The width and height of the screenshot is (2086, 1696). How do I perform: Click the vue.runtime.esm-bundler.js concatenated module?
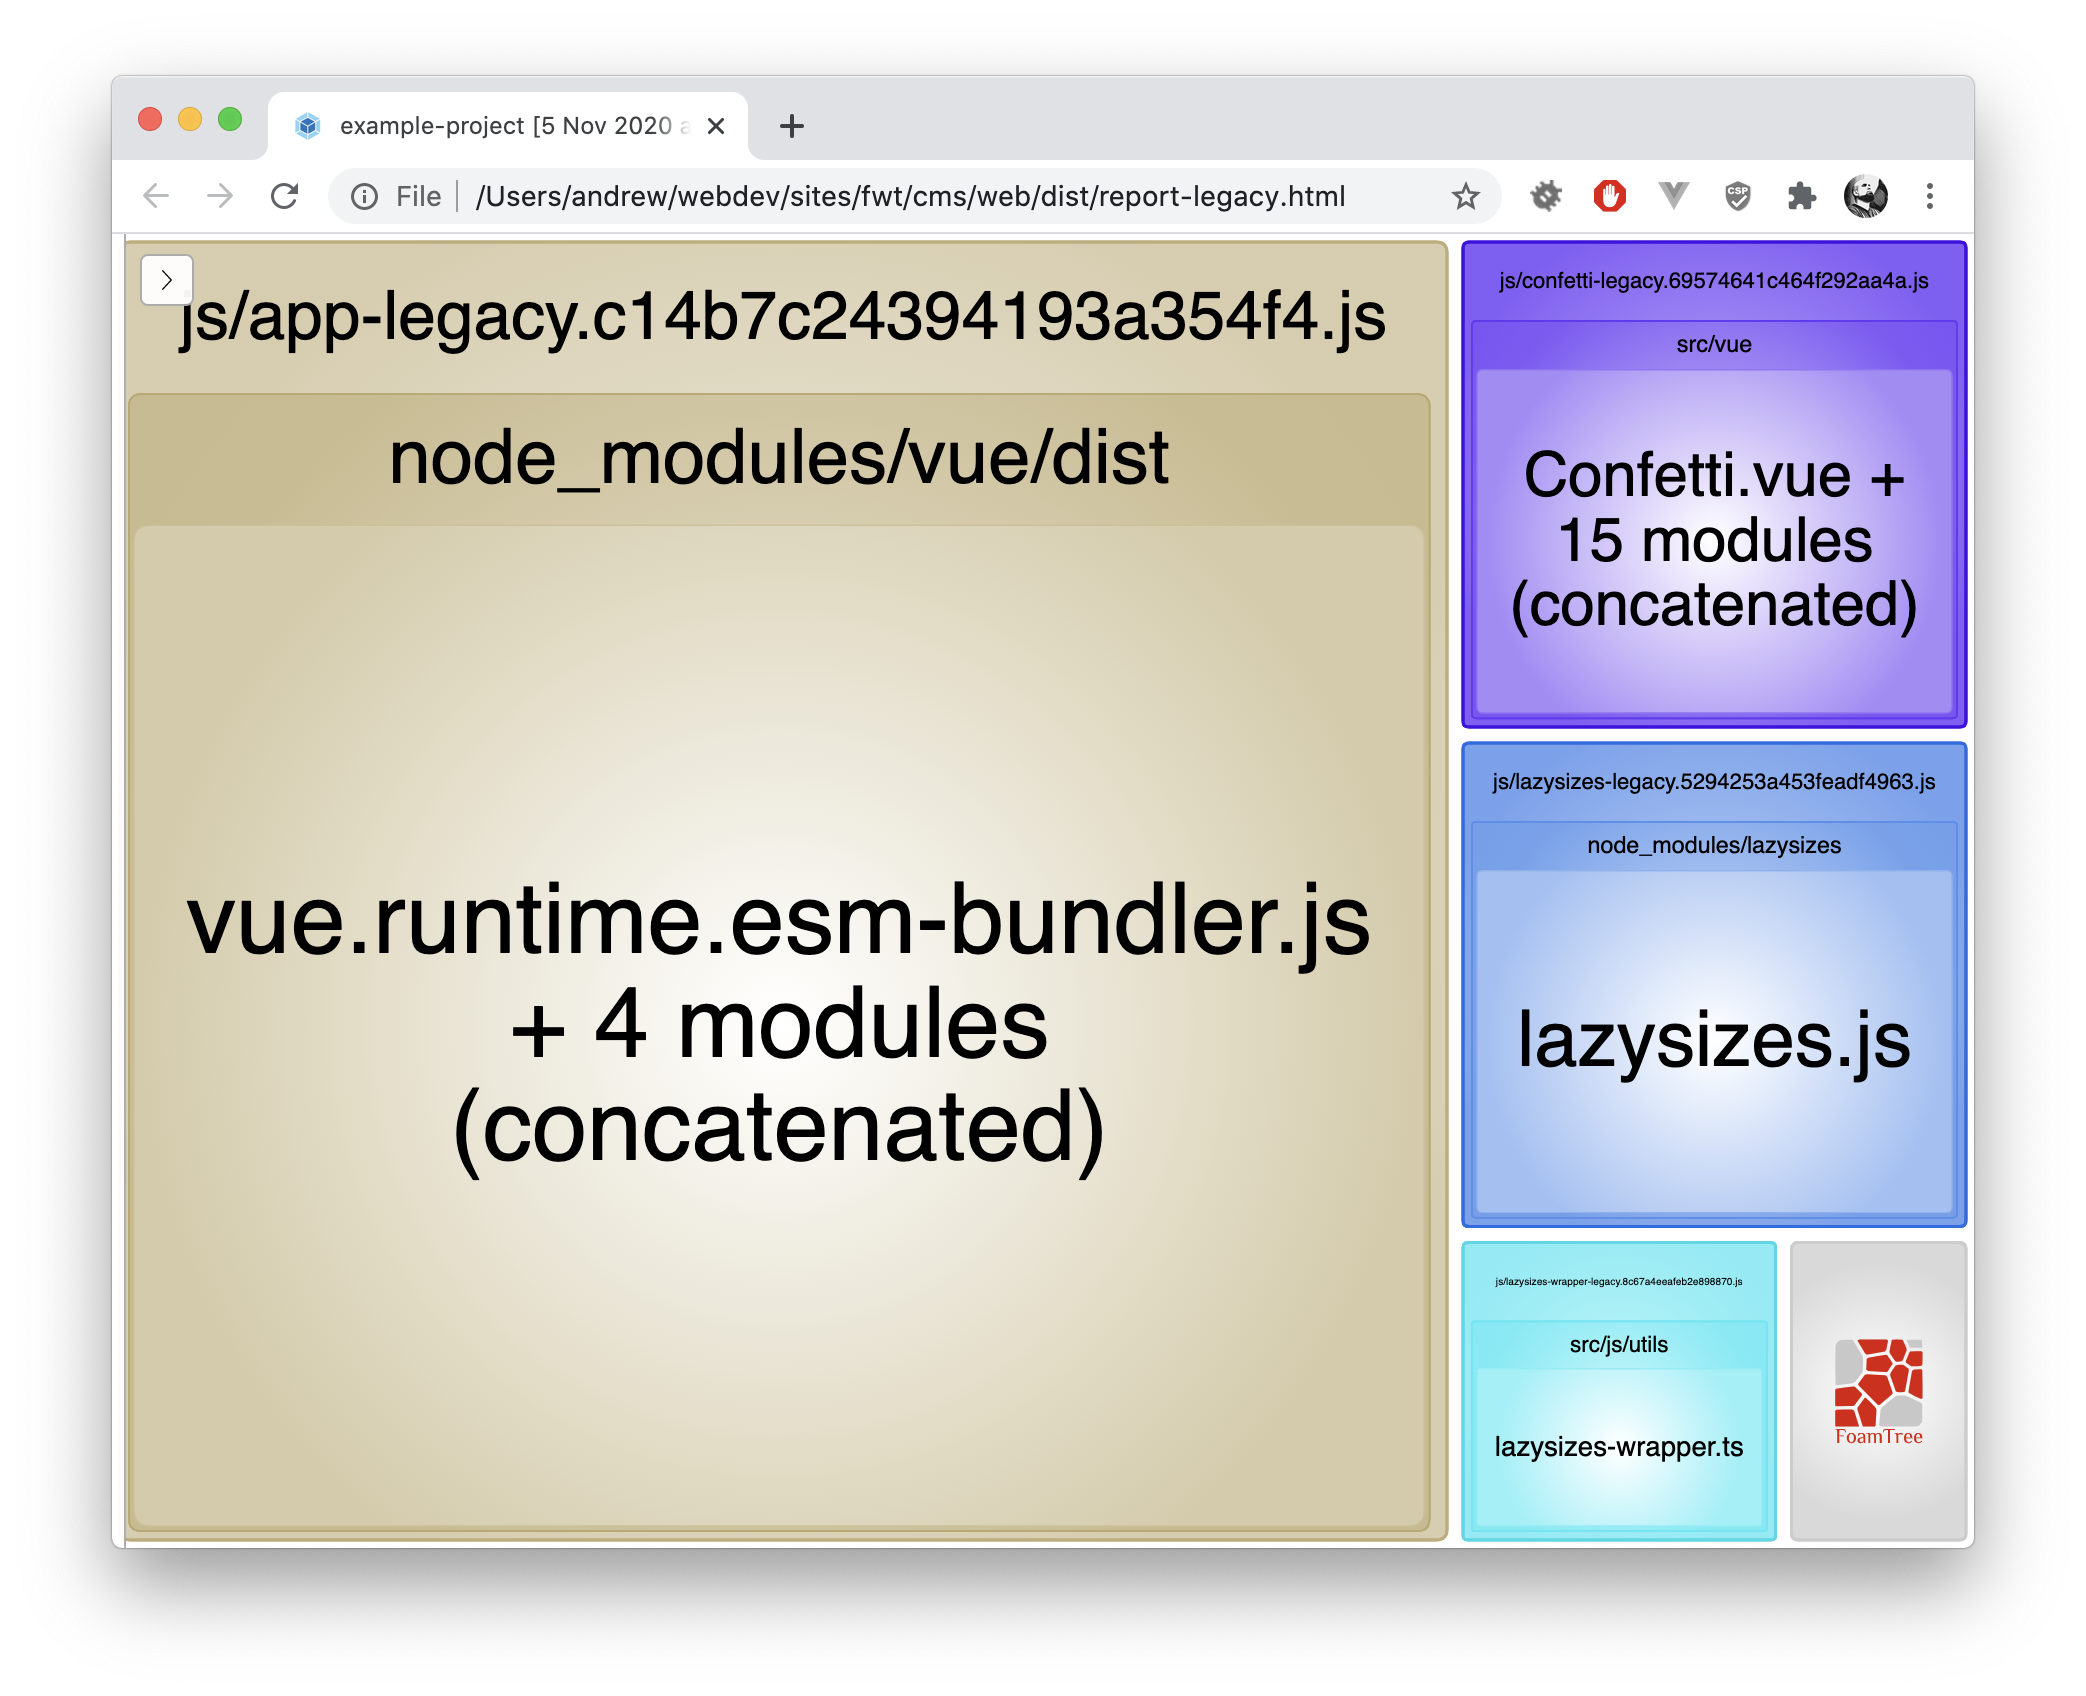point(779,1025)
